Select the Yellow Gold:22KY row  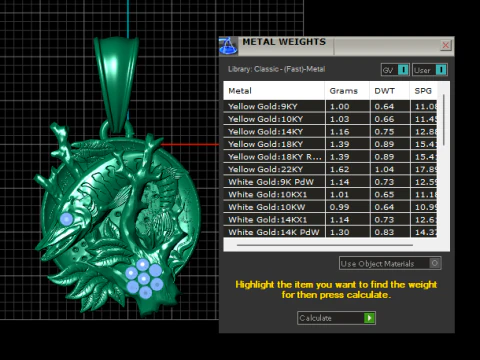tap(330, 169)
